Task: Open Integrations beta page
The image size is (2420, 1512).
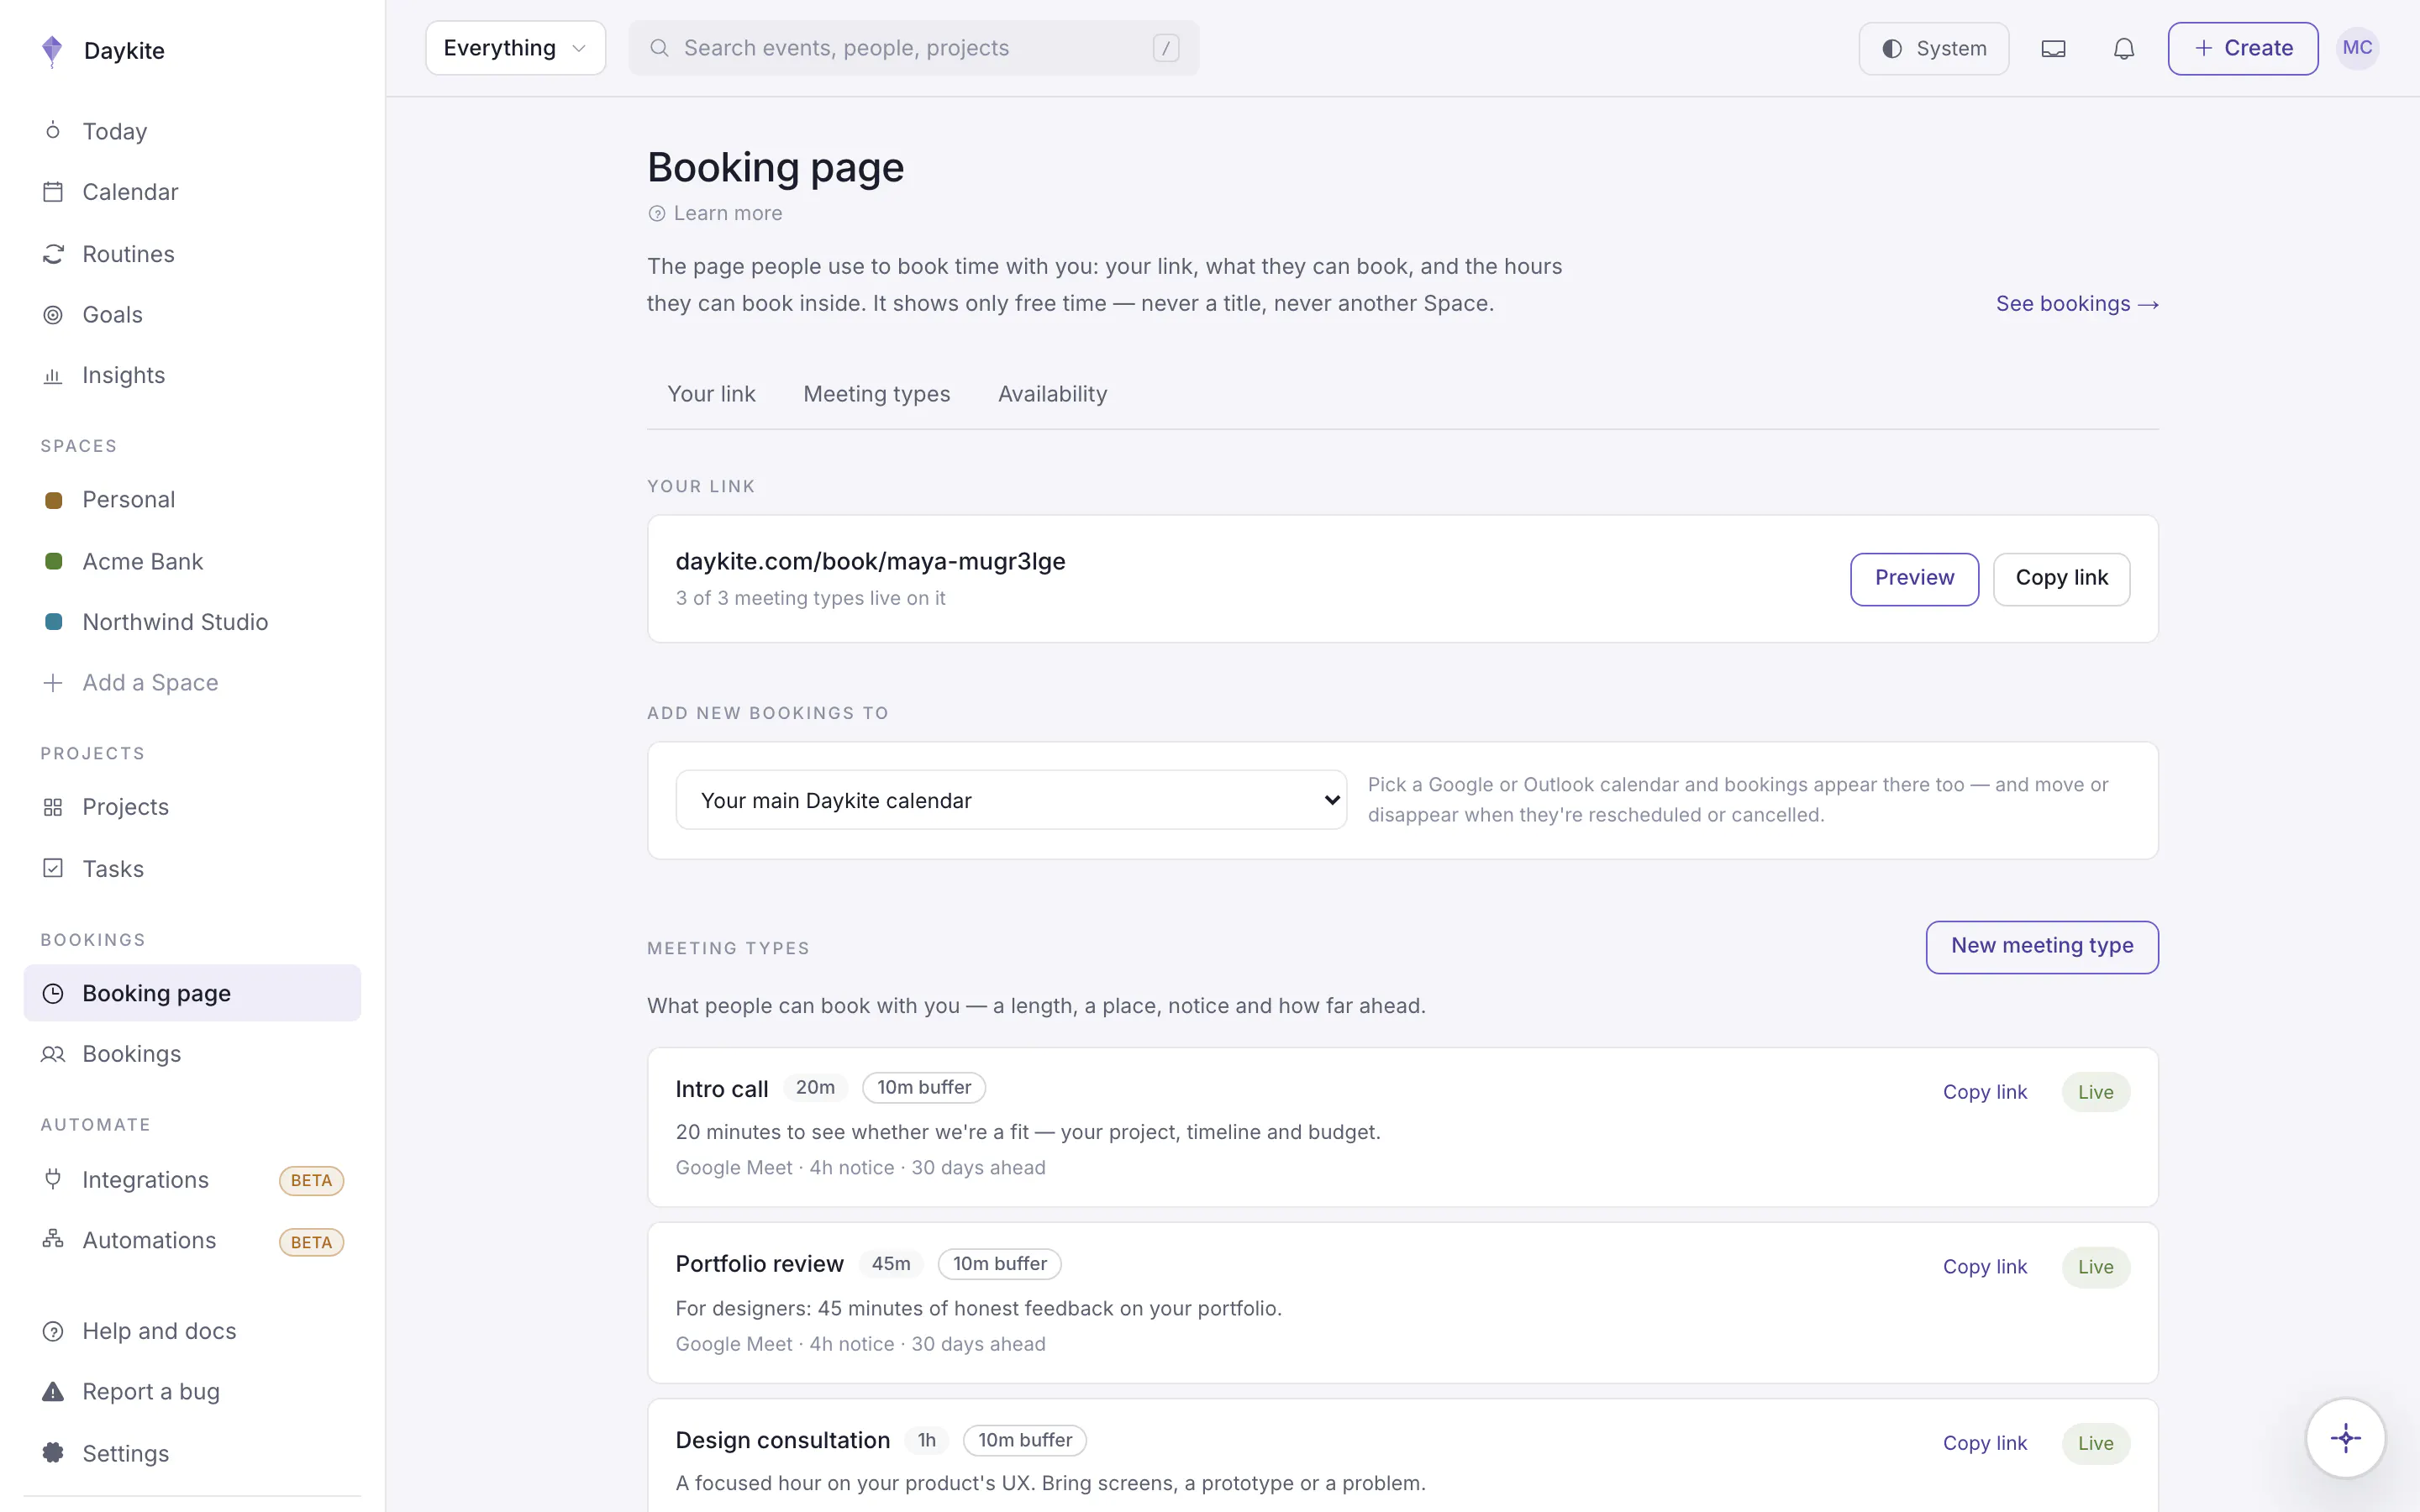Action: pos(192,1180)
